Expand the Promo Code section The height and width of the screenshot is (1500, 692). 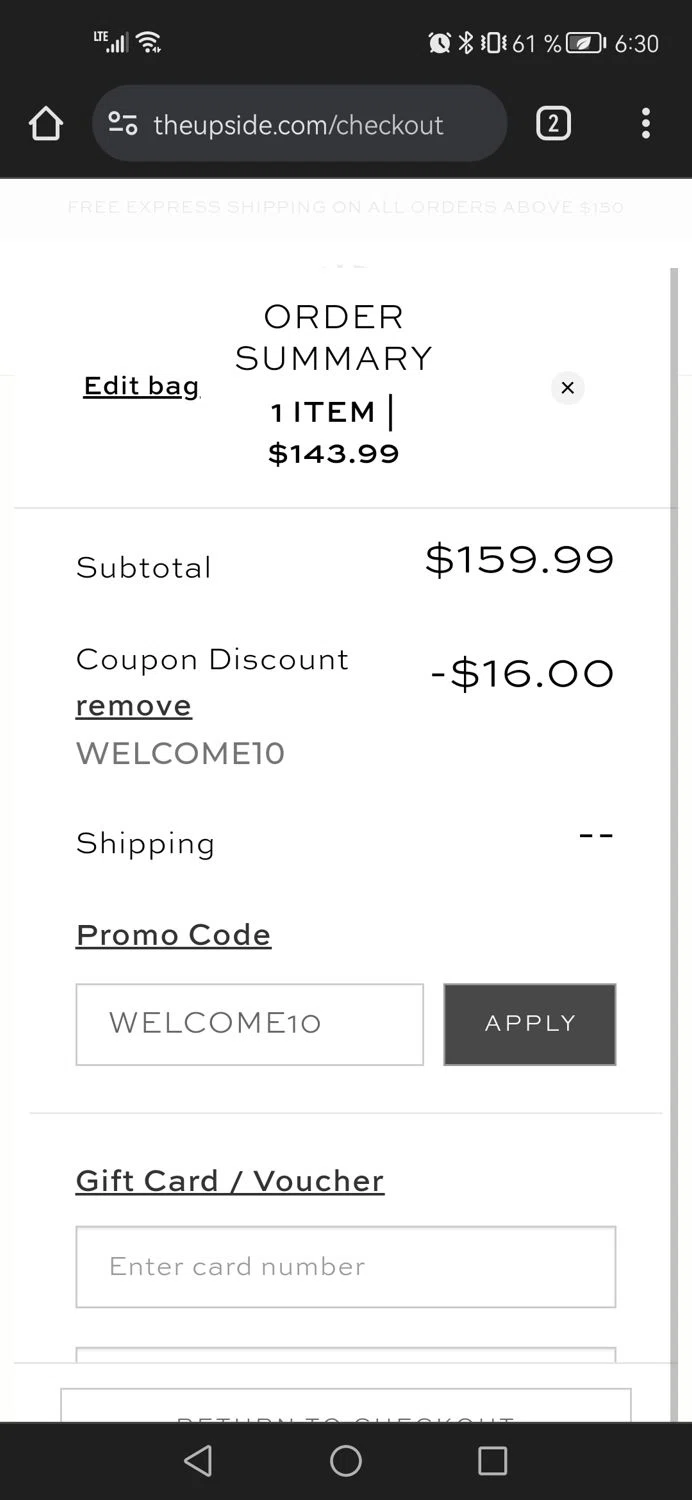pyautogui.click(x=173, y=935)
